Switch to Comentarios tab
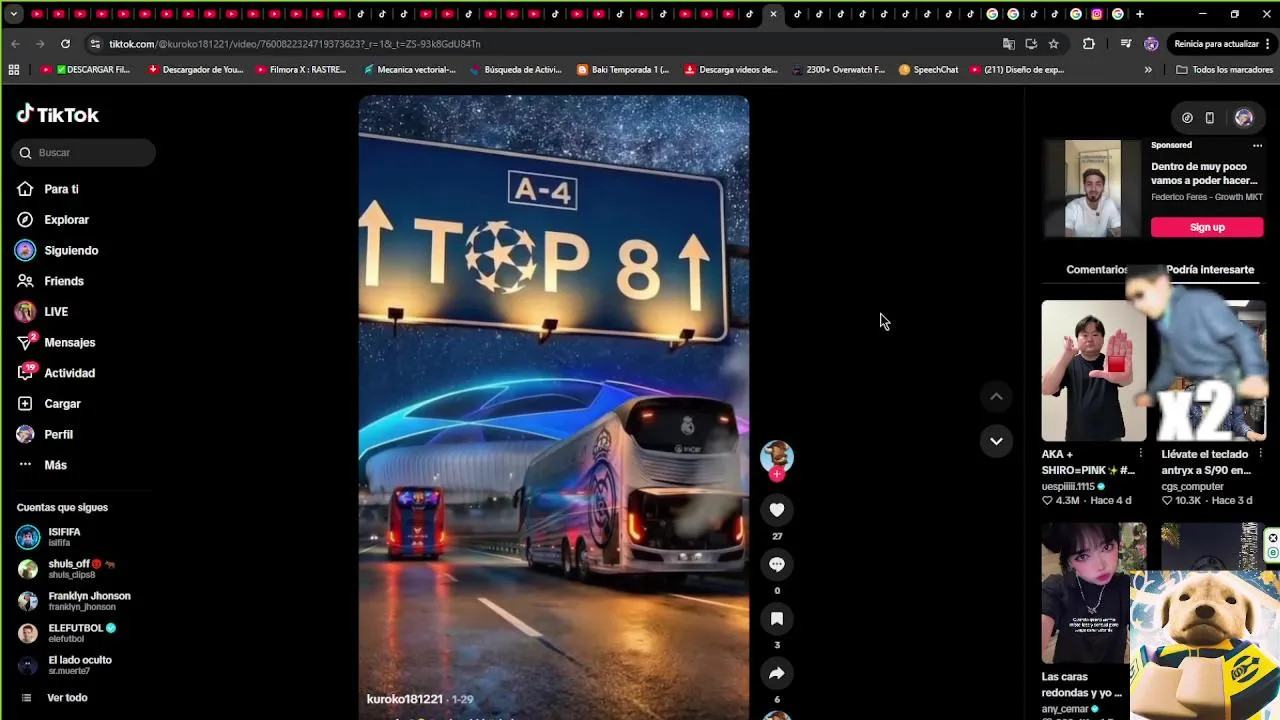This screenshot has width=1280, height=720. coord(1096,270)
